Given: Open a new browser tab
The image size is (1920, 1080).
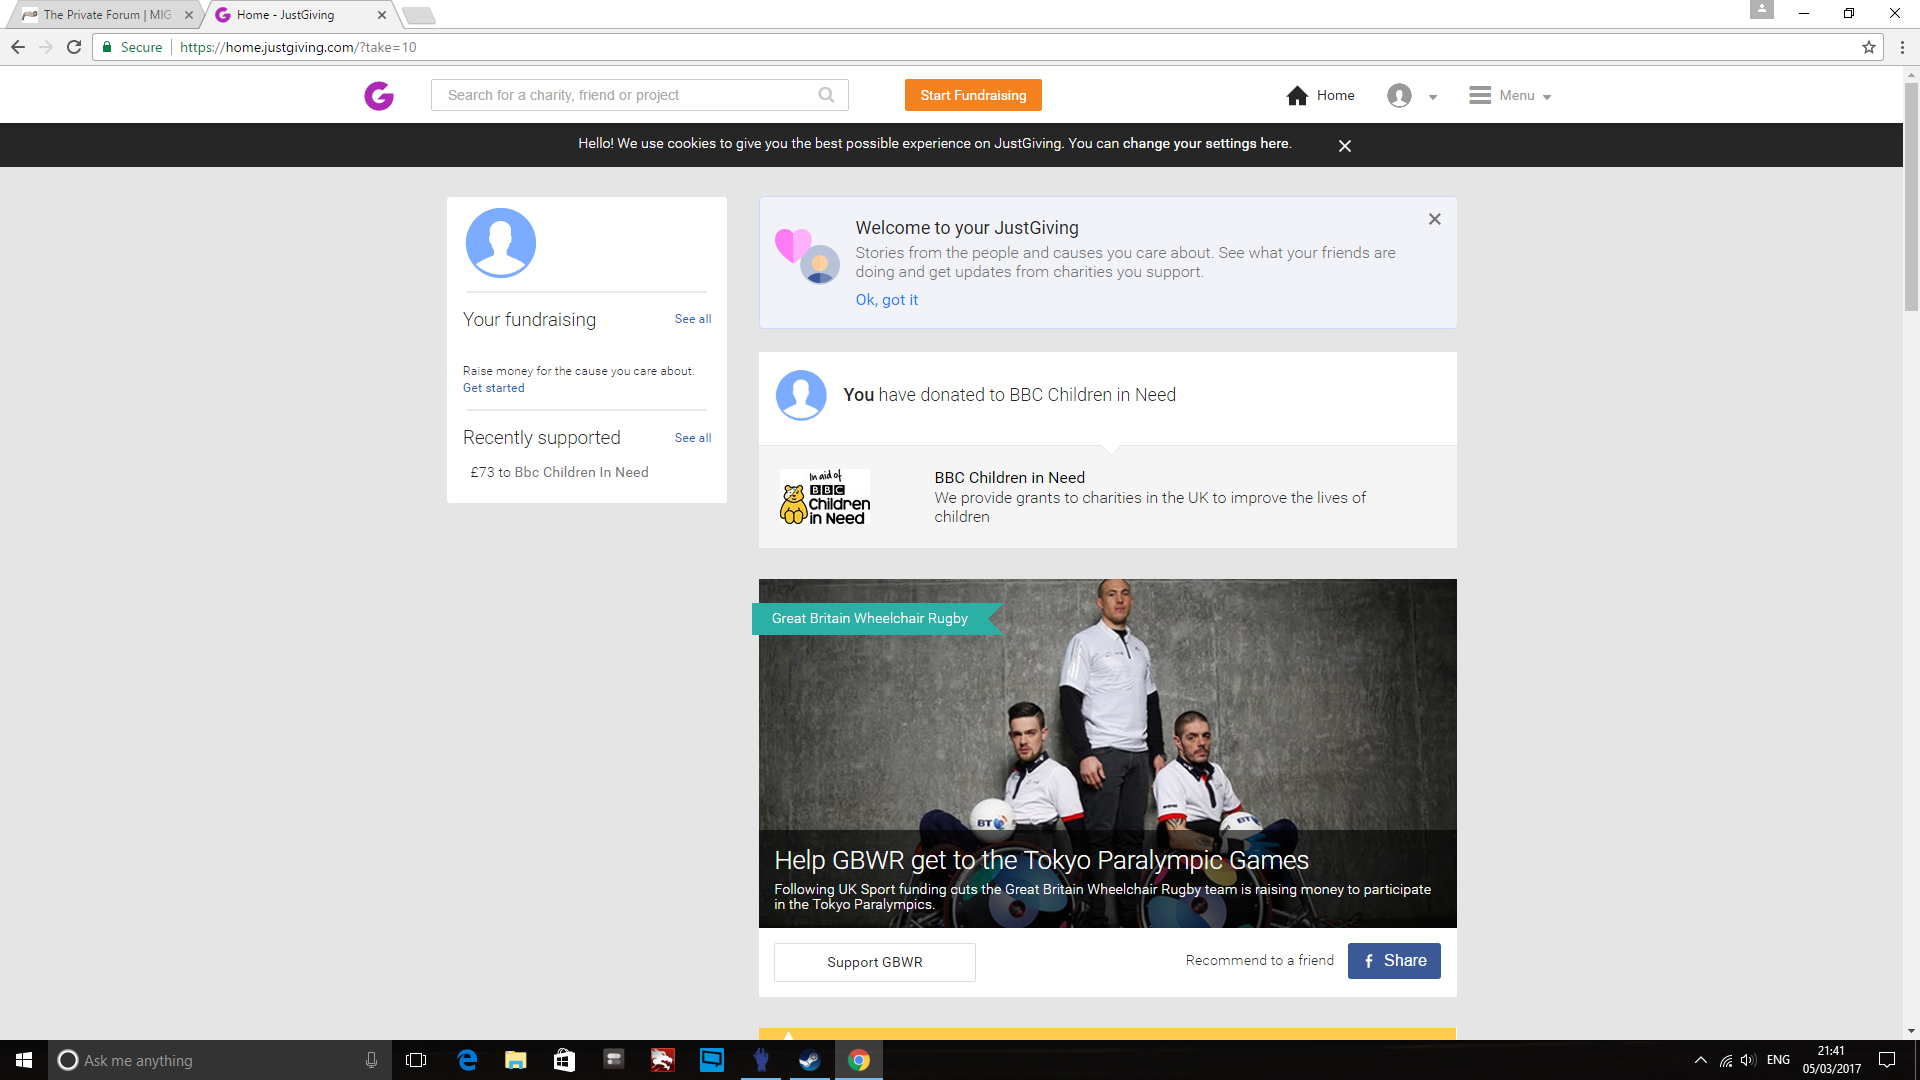Looking at the screenshot, I should pos(419,15).
